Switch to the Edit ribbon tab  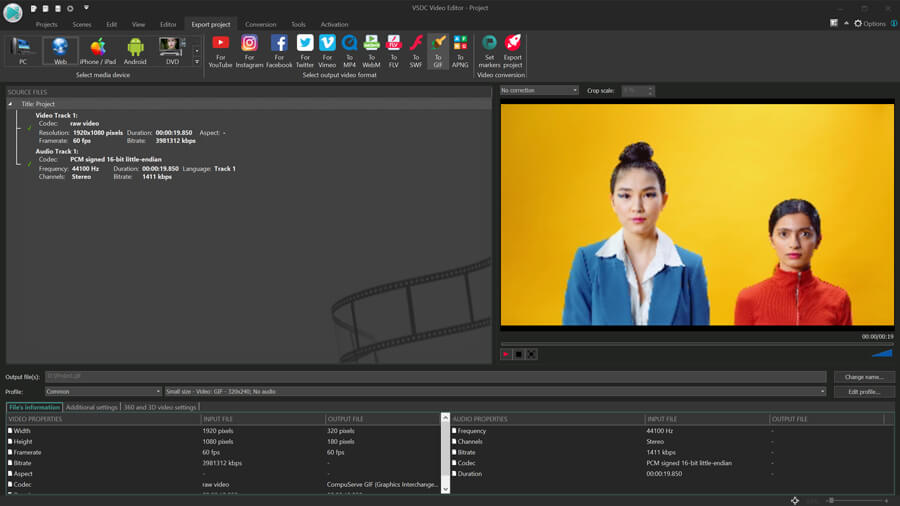click(x=111, y=25)
